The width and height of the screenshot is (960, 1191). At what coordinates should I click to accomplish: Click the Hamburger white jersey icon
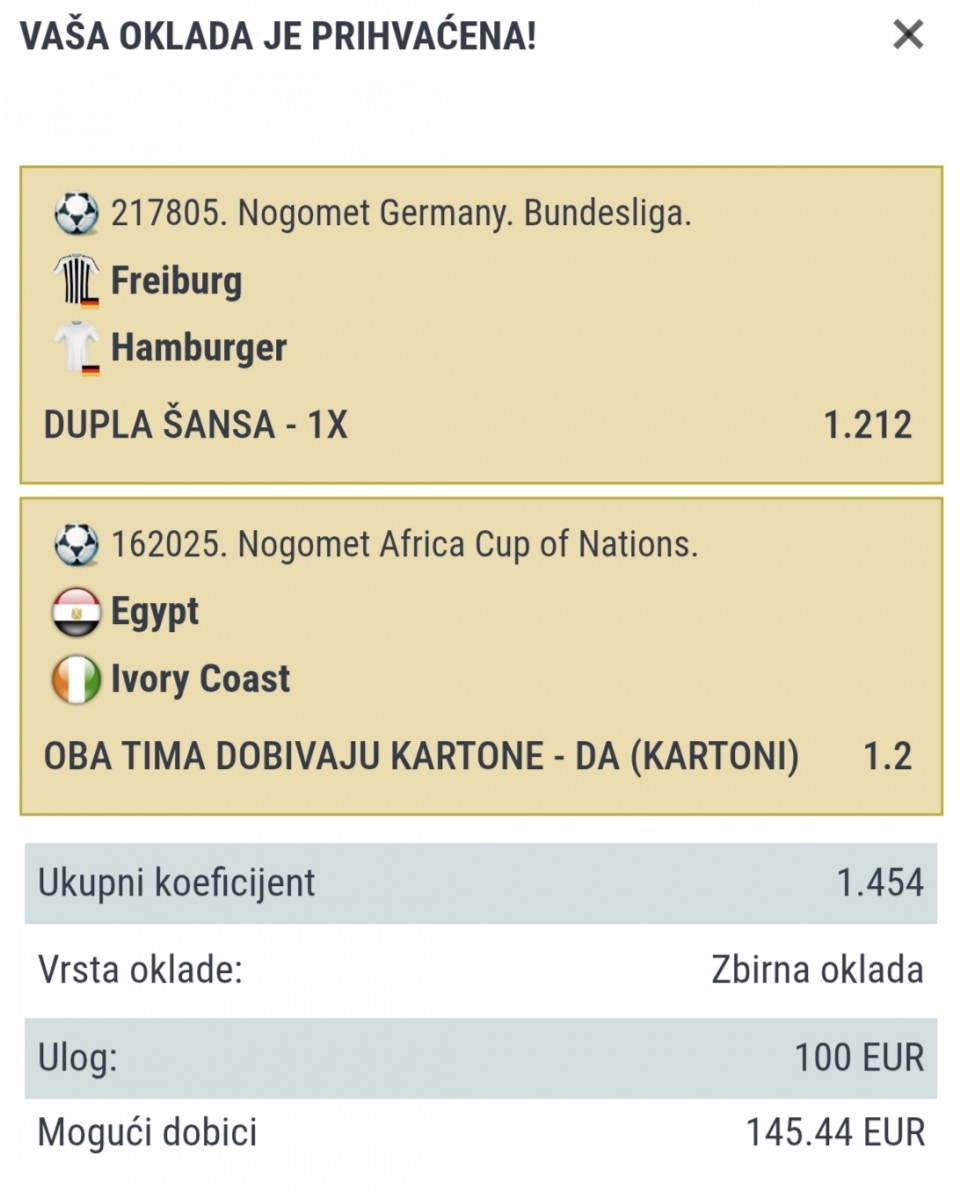(x=76, y=348)
